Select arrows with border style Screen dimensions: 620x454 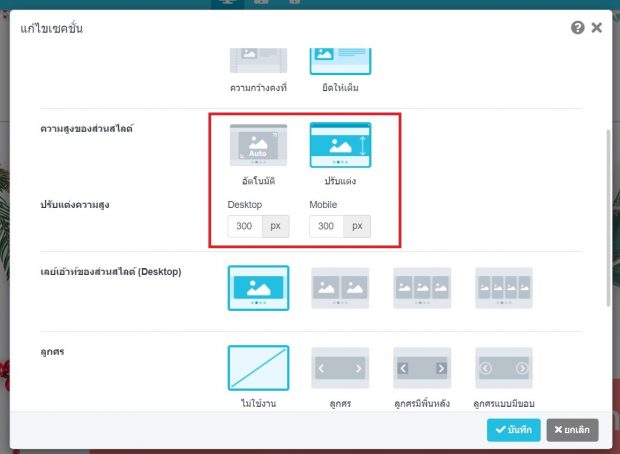[504, 368]
